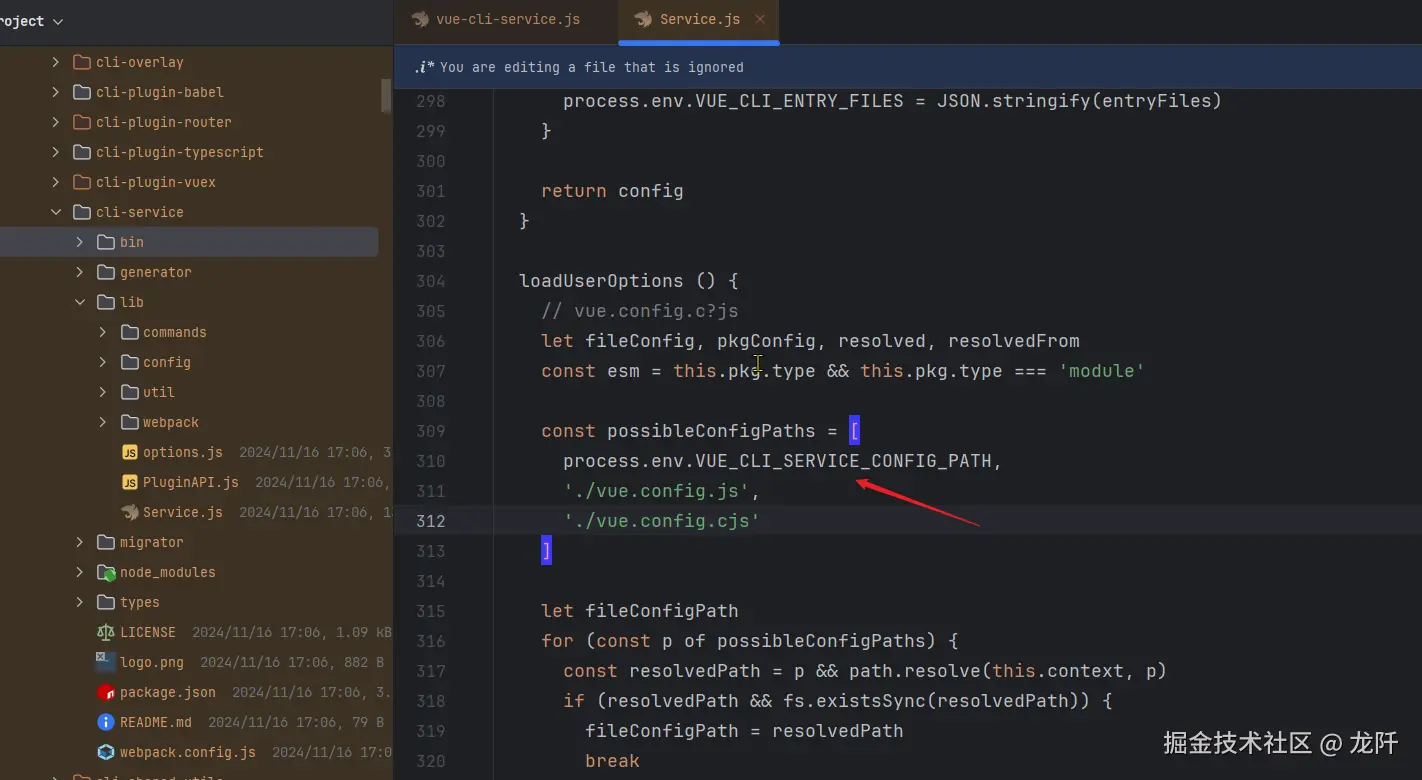
Task: Select LICENSE in the project tree
Action: tap(148, 632)
